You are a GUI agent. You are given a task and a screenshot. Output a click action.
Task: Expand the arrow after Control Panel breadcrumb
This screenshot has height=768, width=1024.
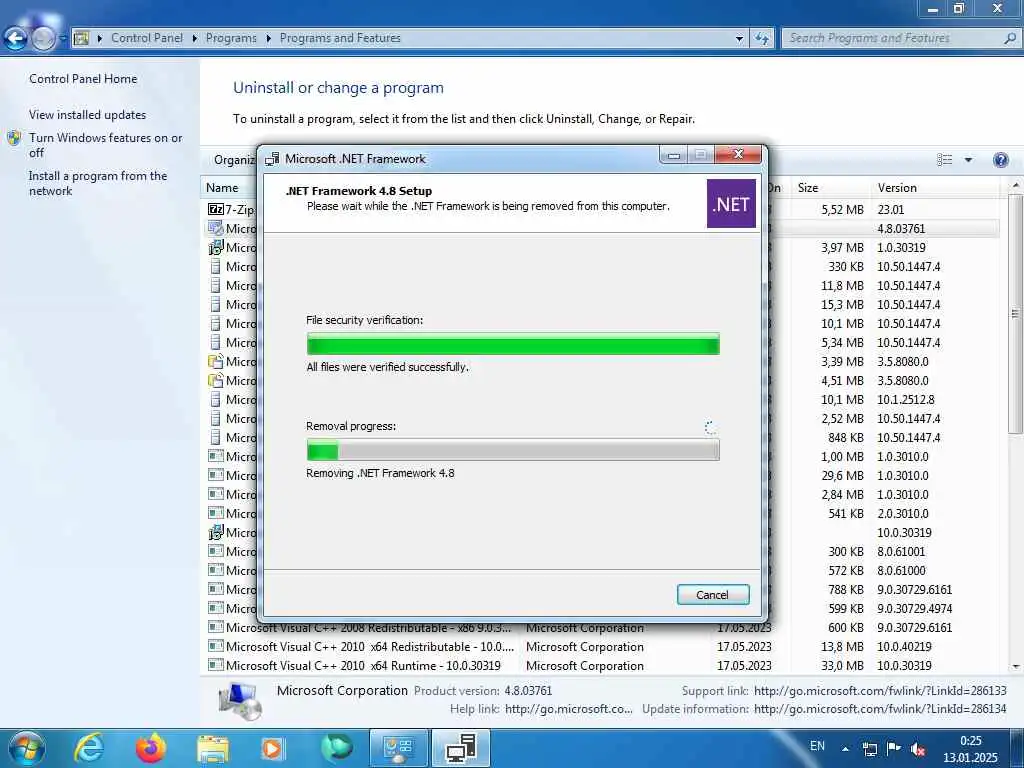point(195,39)
